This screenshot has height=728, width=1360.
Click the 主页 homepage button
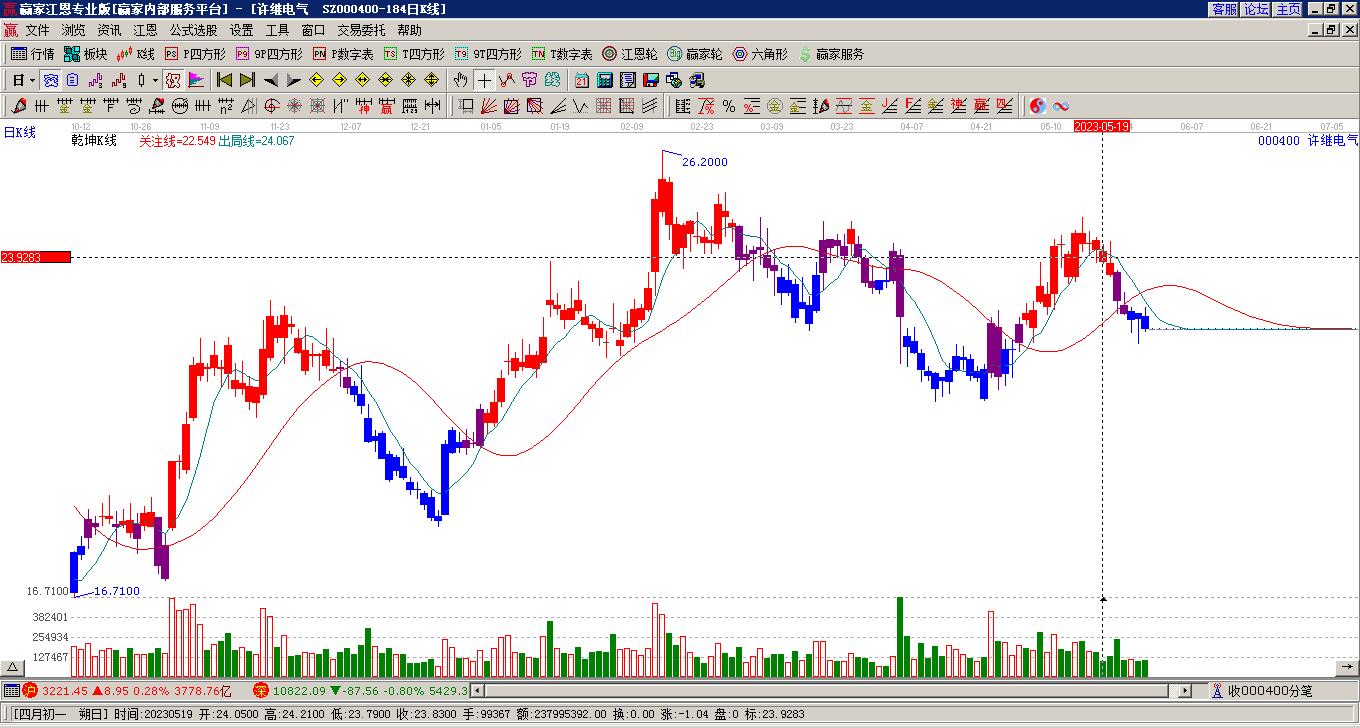pos(1289,9)
